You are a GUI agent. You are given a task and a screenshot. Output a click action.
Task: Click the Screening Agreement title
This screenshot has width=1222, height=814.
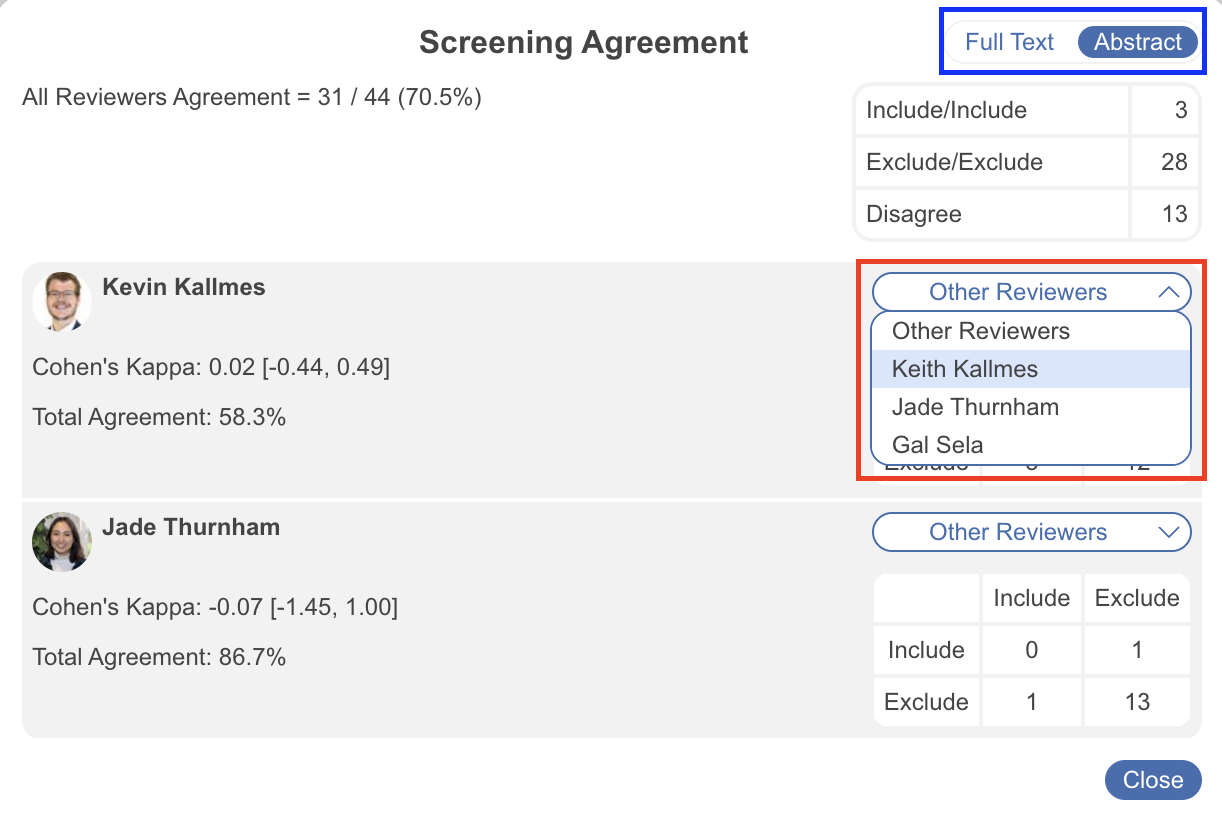coord(582,42)
